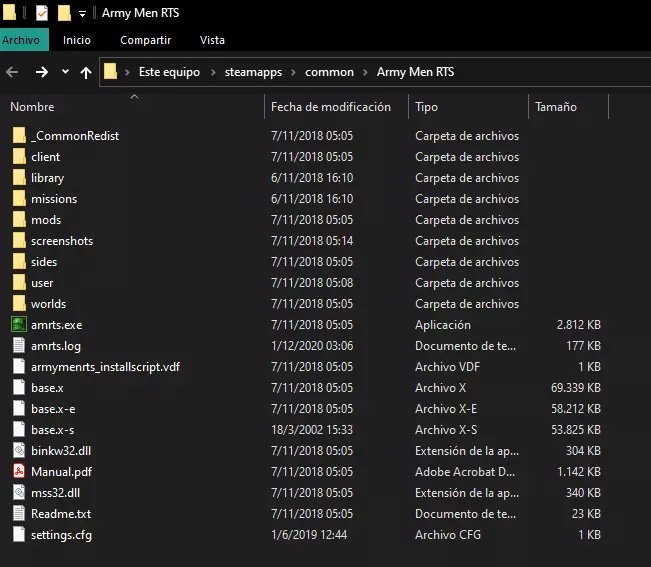
Task: Click the common breadcrumb in address bar
Action: [x=329, y=72]
